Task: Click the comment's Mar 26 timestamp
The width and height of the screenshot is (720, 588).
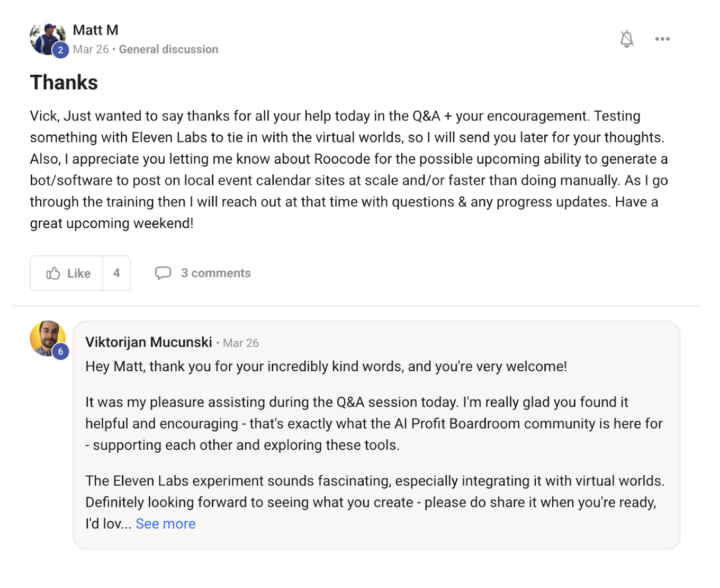Action: point(239,343)
